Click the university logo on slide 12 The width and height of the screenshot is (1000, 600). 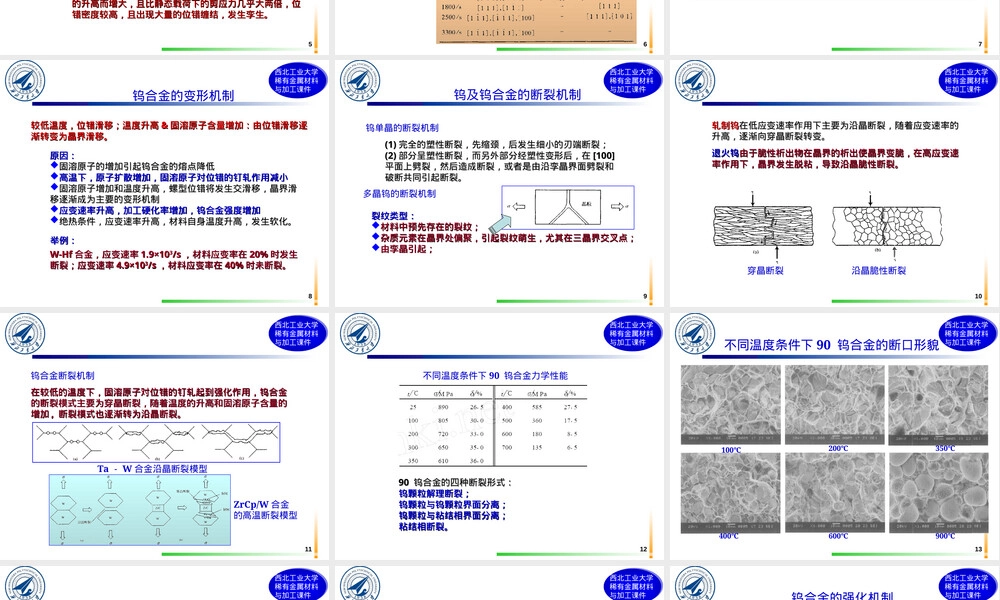(x=360, y=334)
